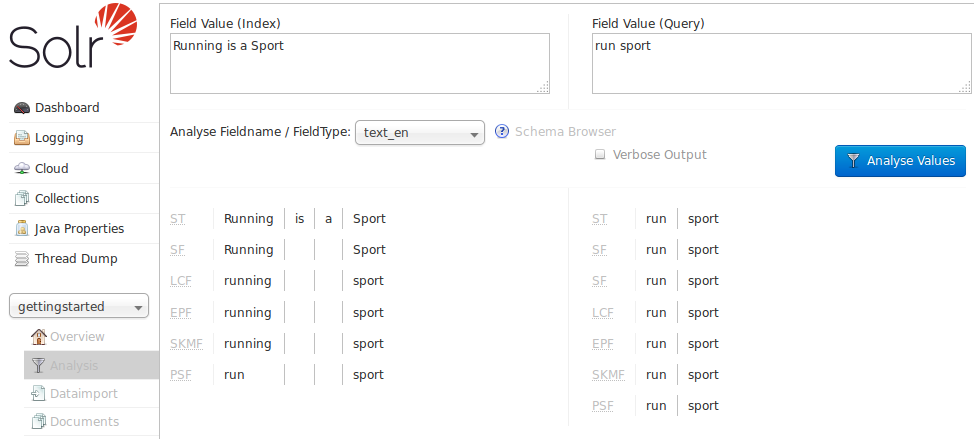This screenshot has width=974, height=439.
Task: Open the Dashboard icon in sidebar
Action: (x=21, y=108)
